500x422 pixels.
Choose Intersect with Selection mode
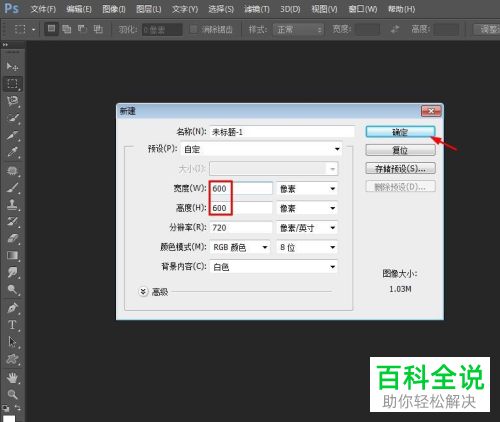pyautogui.click(x=98, y=29)
